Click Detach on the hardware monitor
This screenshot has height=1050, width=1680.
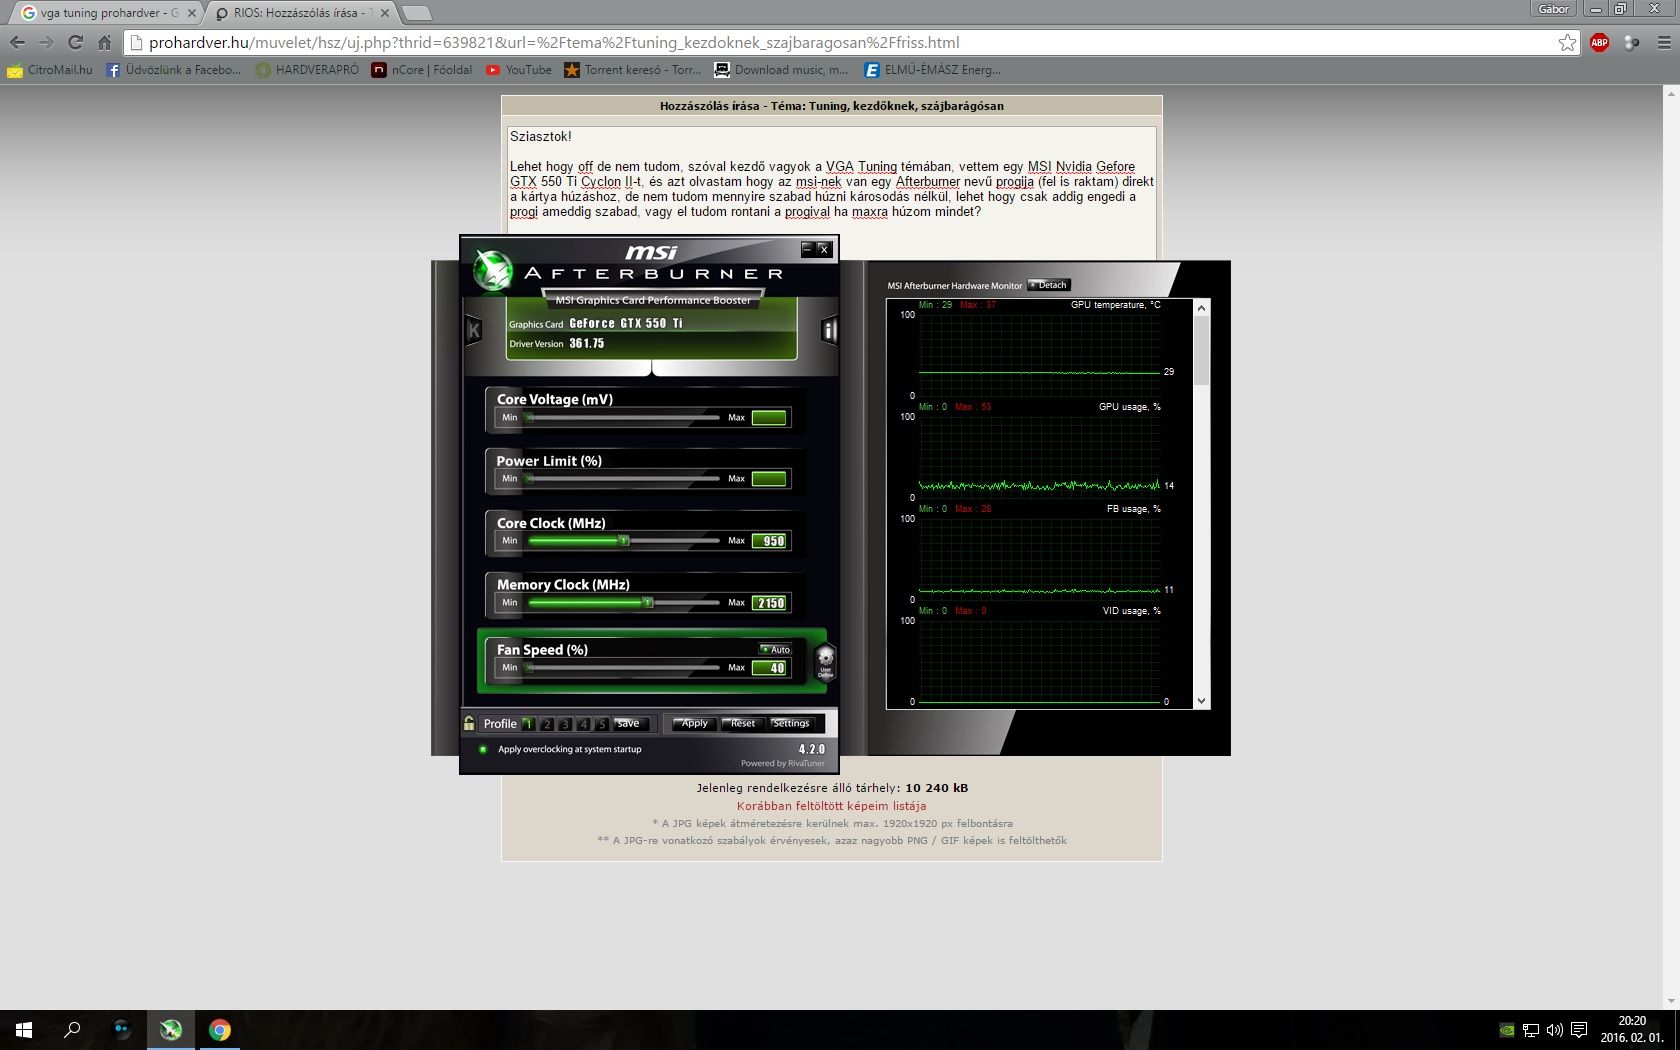tap(1049, 285)
